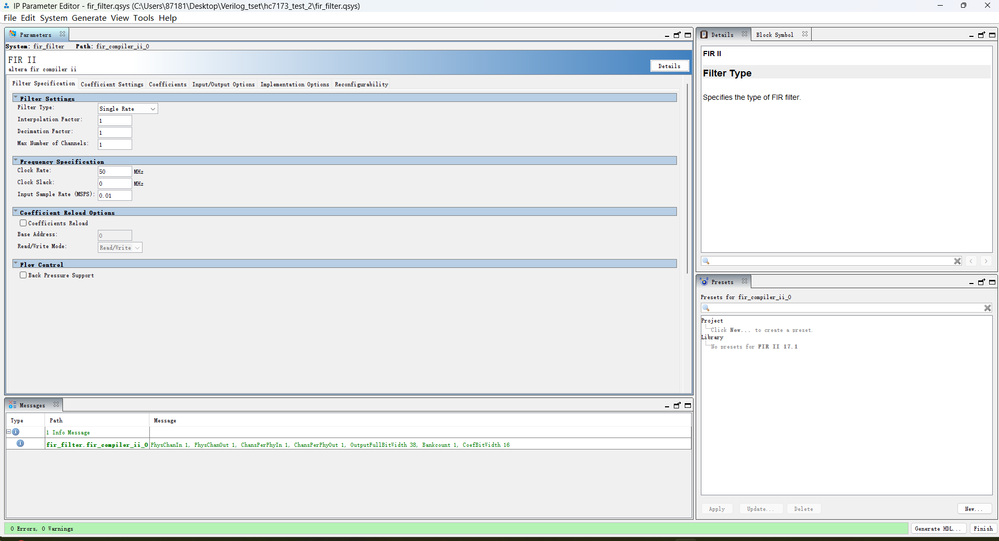
Task: Close the Details tab via its X icon
Action: click(x=744, y=34)
